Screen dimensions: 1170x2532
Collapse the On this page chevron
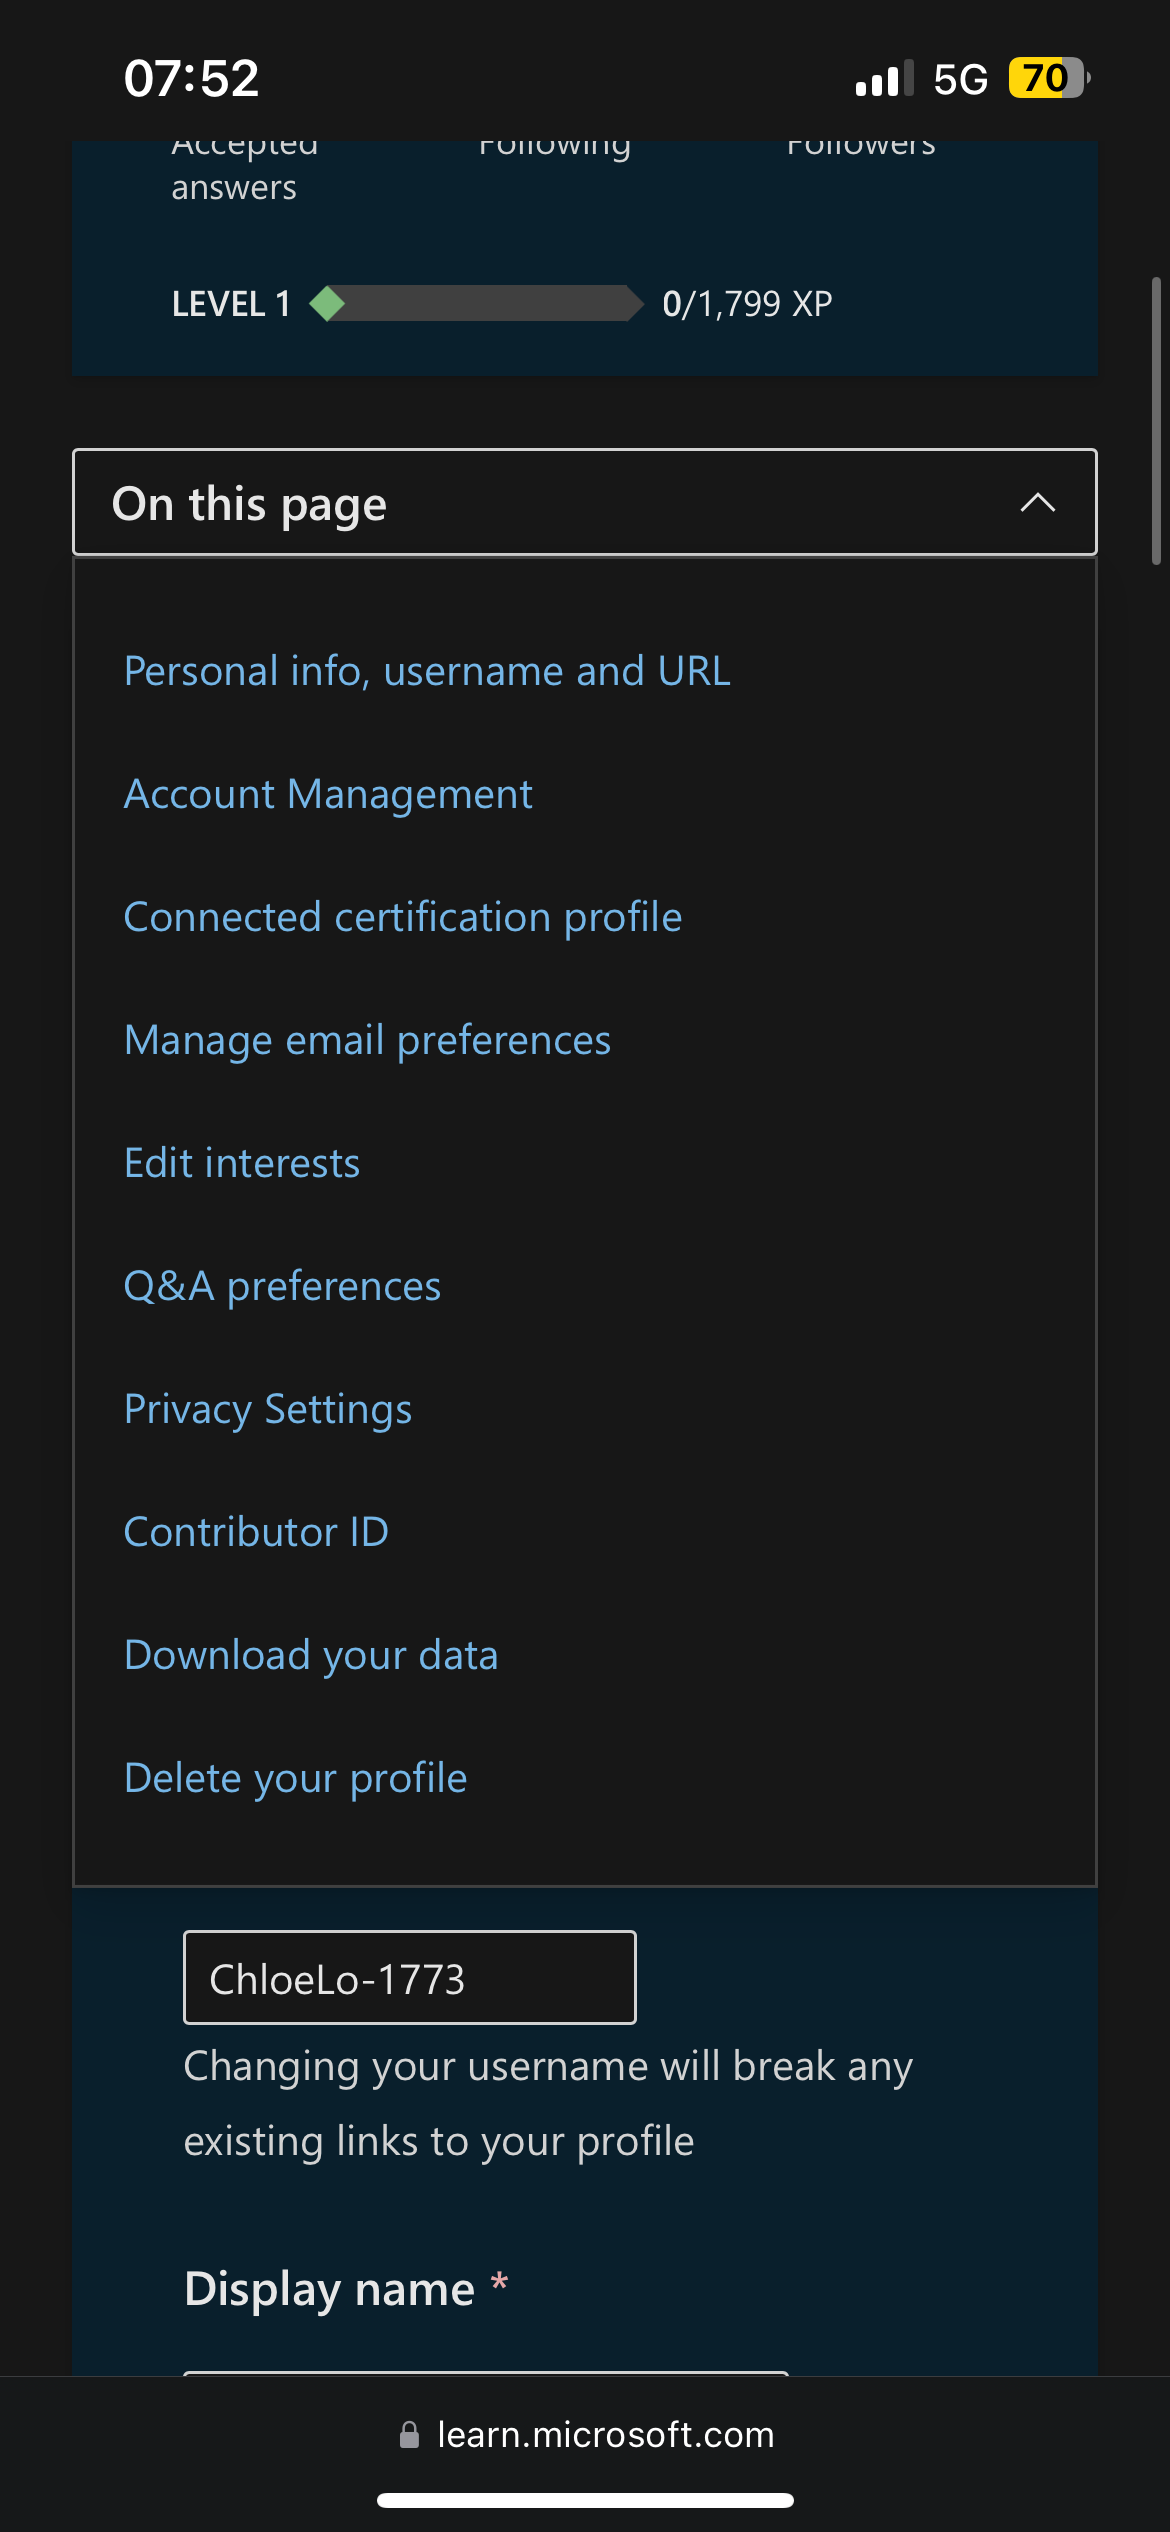click(1037, 502)
